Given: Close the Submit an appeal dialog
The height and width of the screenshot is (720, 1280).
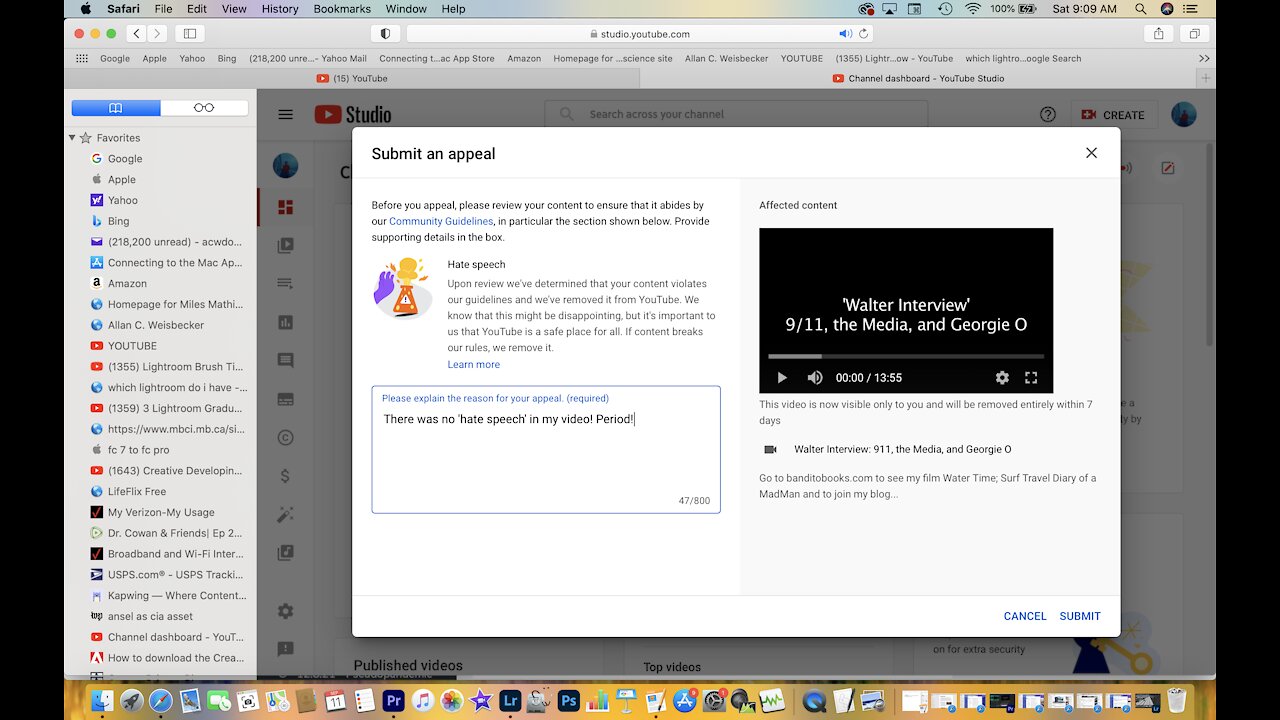Looking at the screenshot, I should 1091,153.
